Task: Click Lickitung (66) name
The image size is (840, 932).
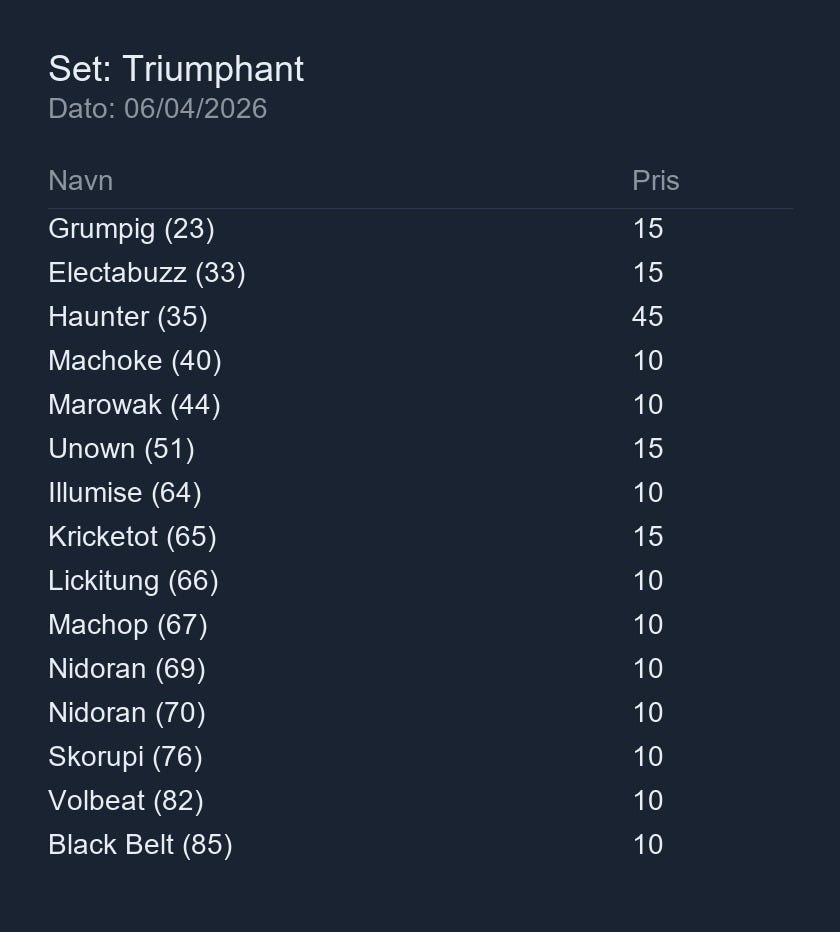Action: pos(133,581)
